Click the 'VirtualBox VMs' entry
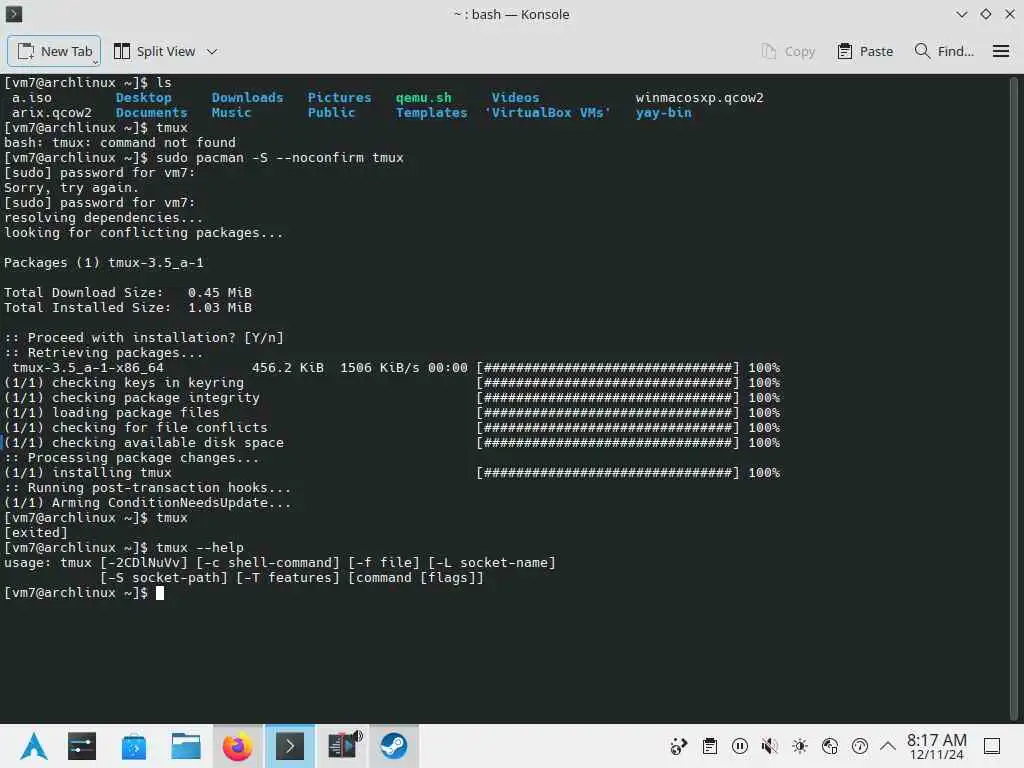Screen dimensions: 1024x768 pyautogui.click(x=547, y=112)
